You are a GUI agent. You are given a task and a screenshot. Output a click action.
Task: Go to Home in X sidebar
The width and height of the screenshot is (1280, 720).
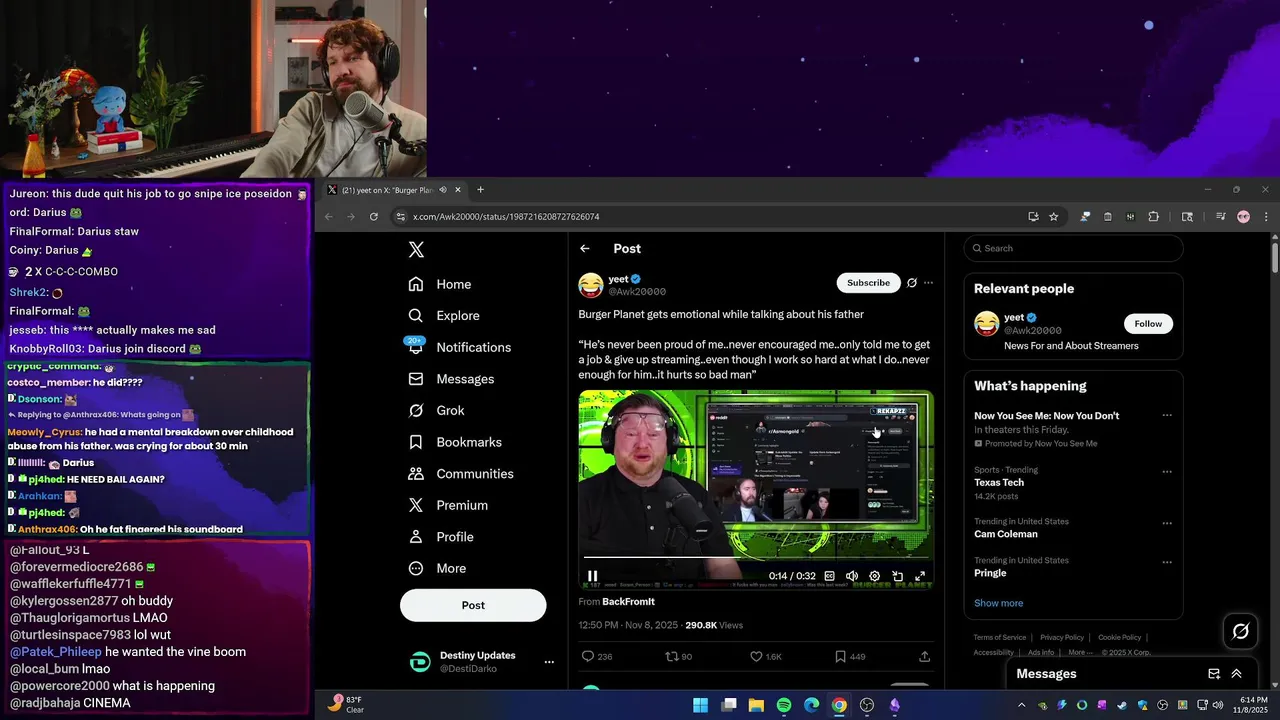(439, 284)
